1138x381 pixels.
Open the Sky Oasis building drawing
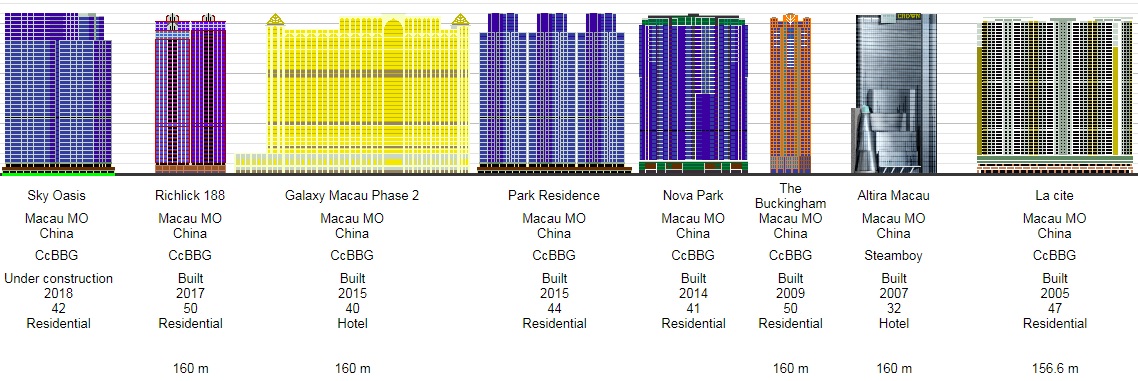point(59,94)
